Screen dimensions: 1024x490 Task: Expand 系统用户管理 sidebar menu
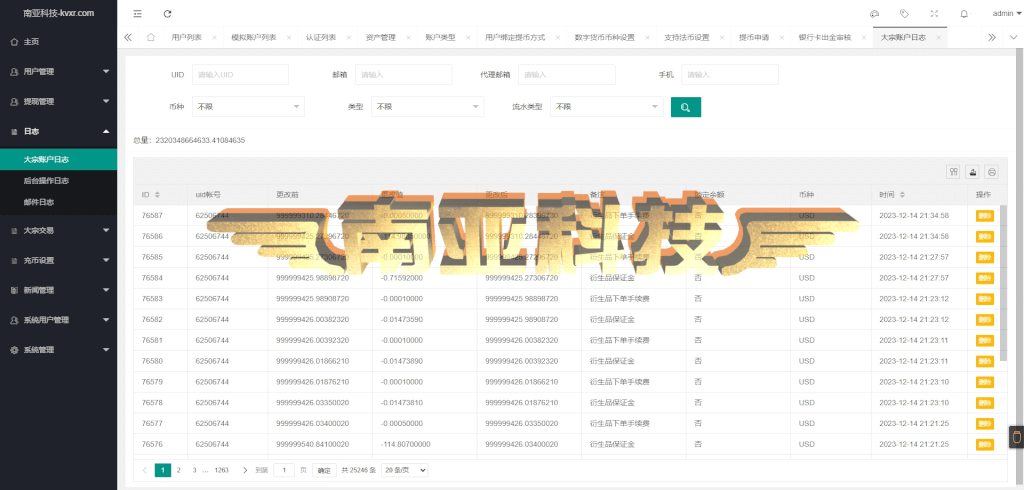[x=59, y=319]
